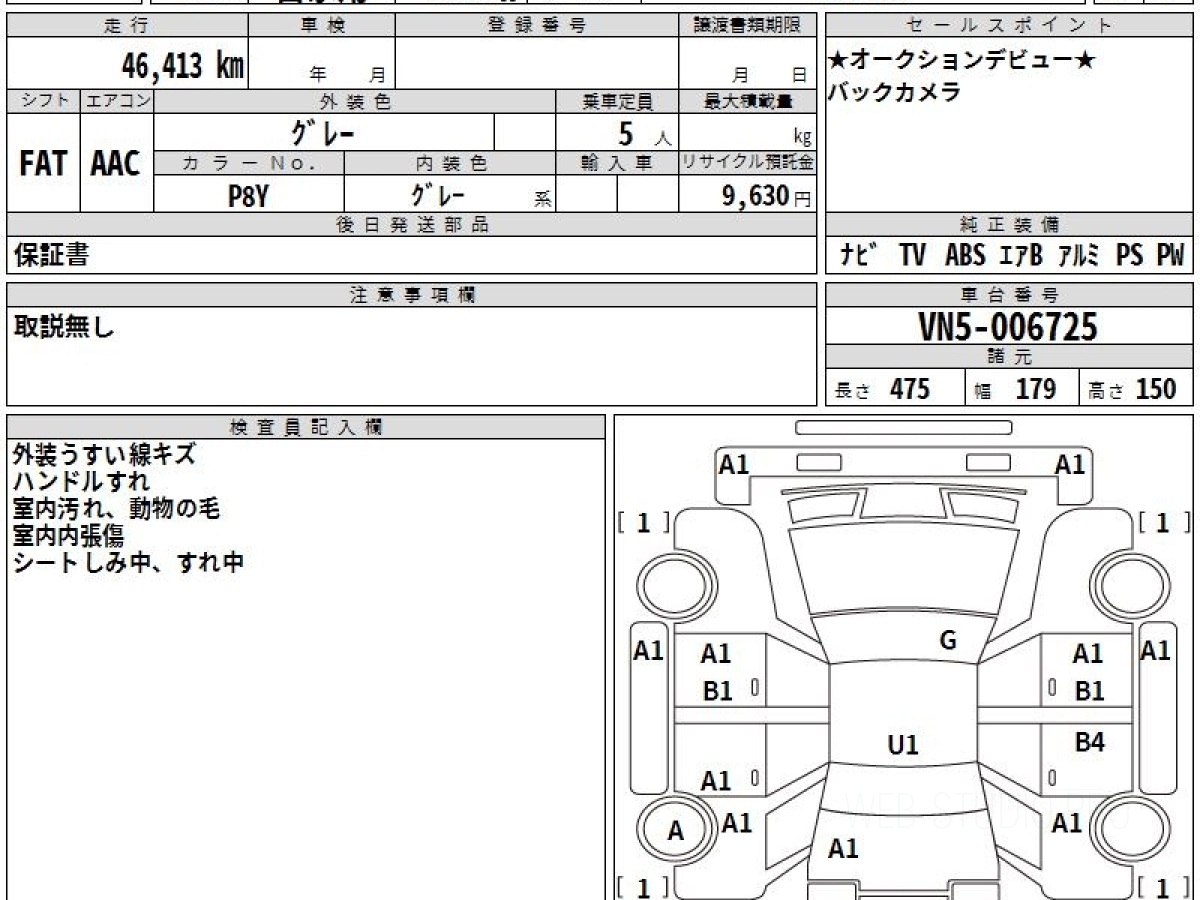Click the リサイクル預託金 header
This screenshot has height=900, width=1200.
coord(748,163)
